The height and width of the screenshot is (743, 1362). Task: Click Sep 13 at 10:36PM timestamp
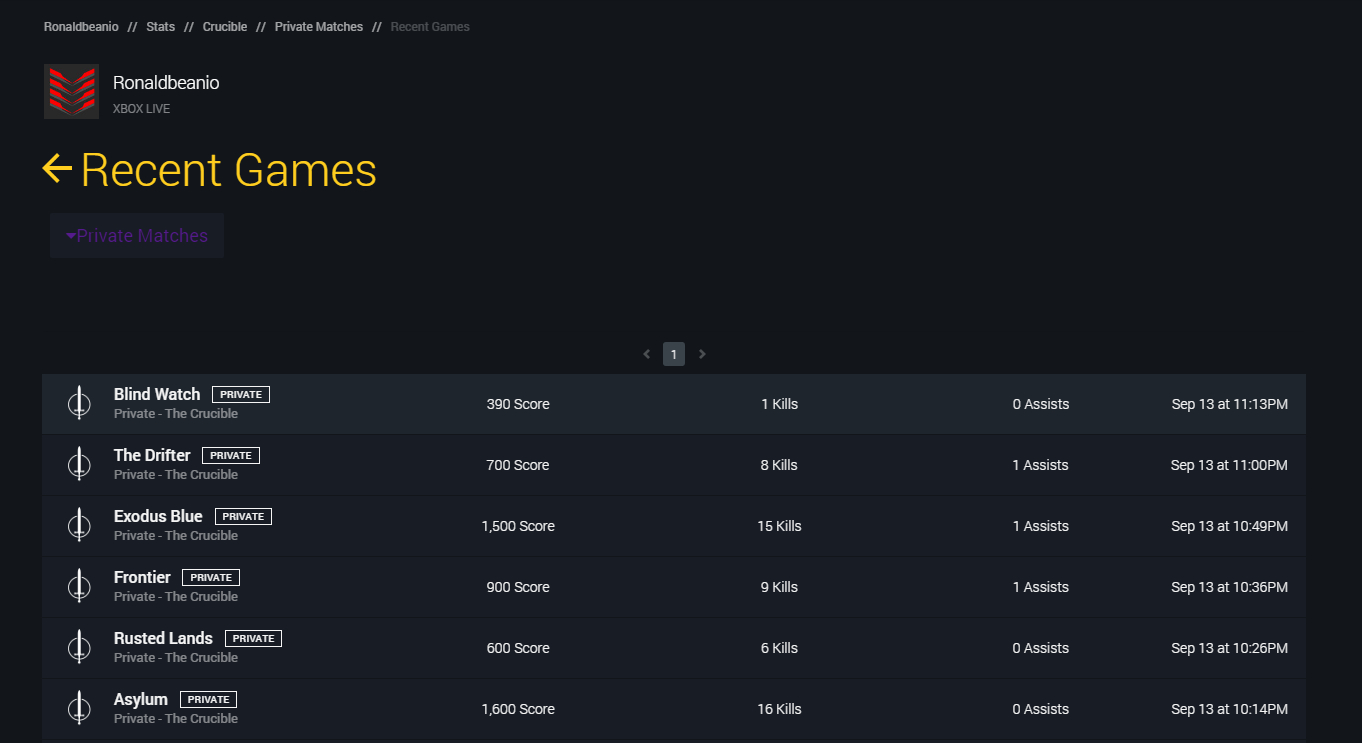click(x=1230, y=587)
